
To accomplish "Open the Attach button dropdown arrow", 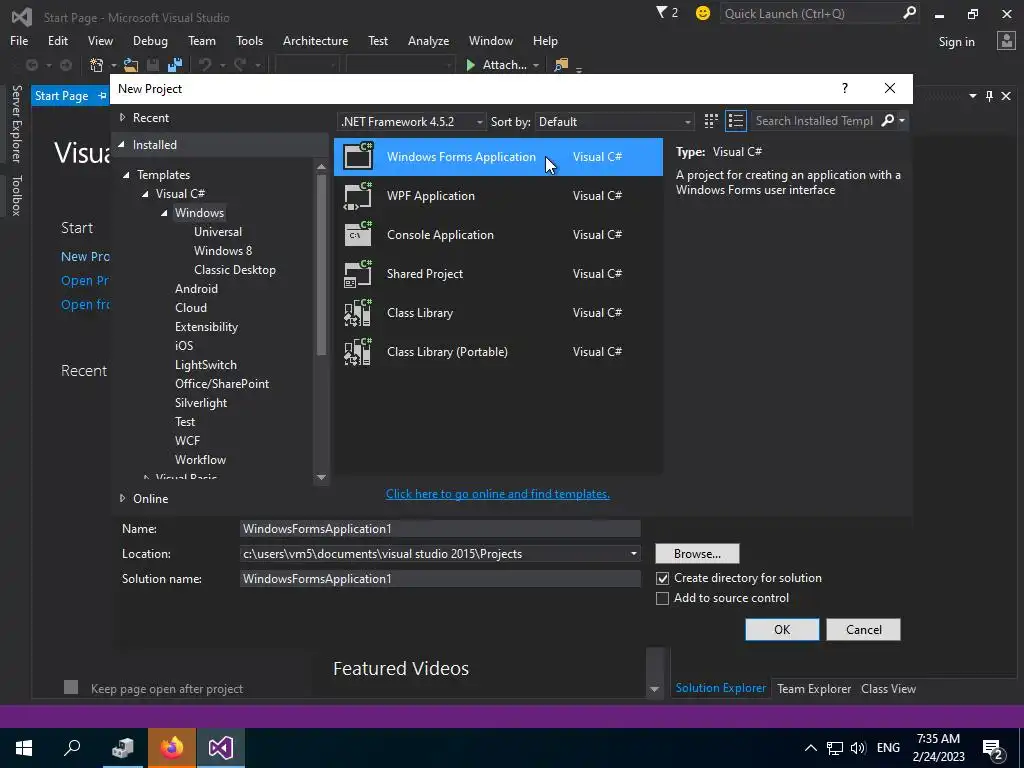I will pos(536,65).
